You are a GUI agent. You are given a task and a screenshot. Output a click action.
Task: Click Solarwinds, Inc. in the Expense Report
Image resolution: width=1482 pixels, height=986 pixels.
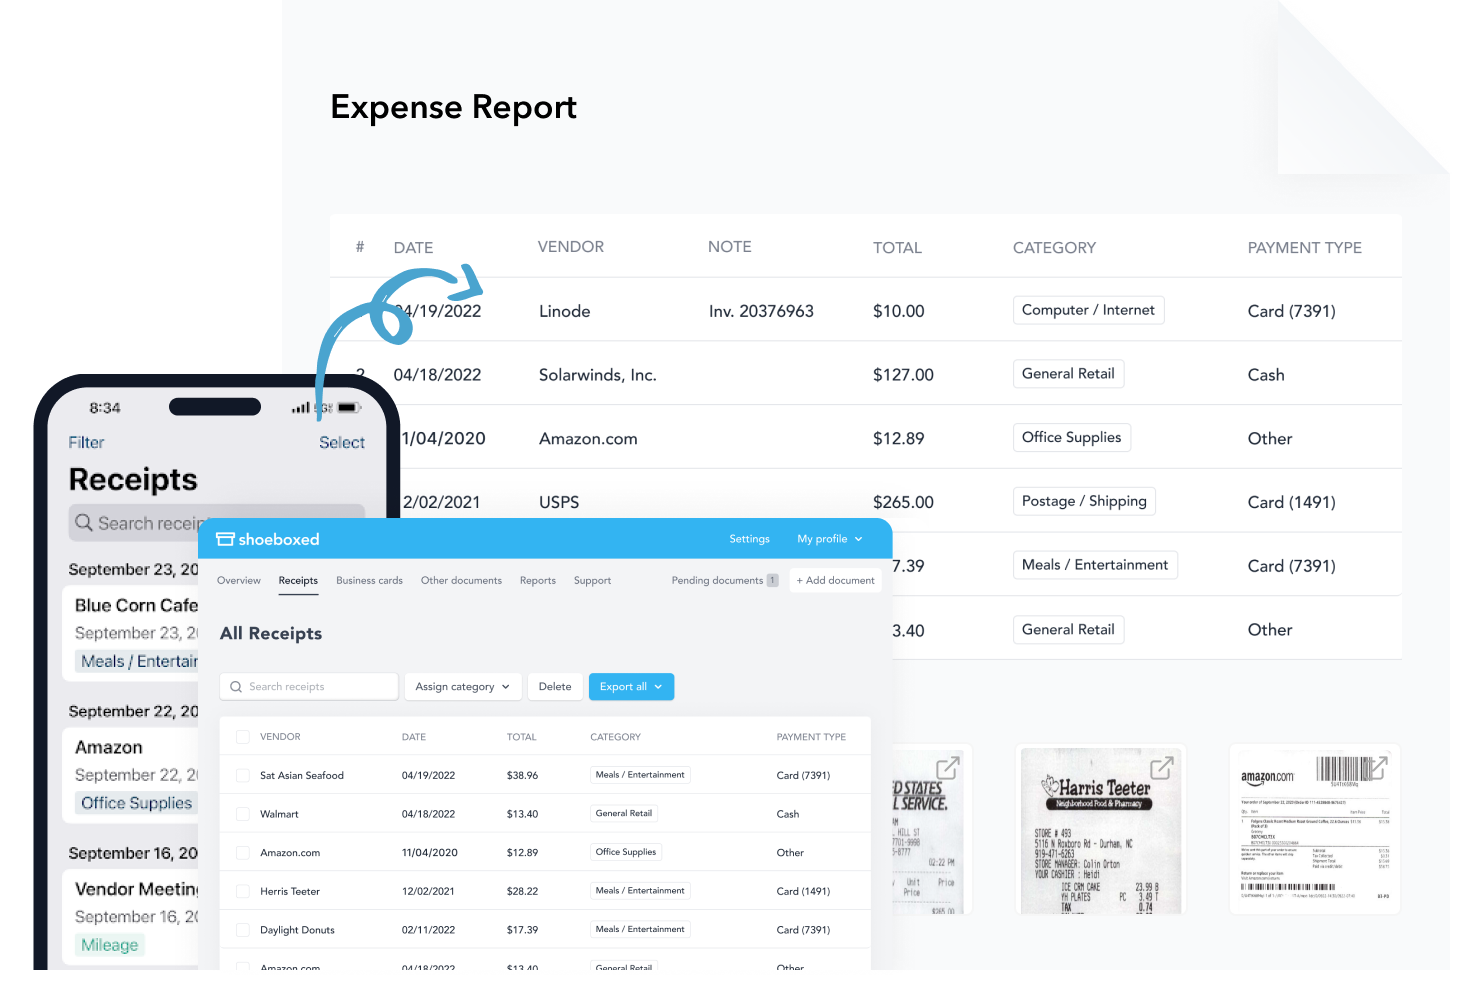click(597, 375)
